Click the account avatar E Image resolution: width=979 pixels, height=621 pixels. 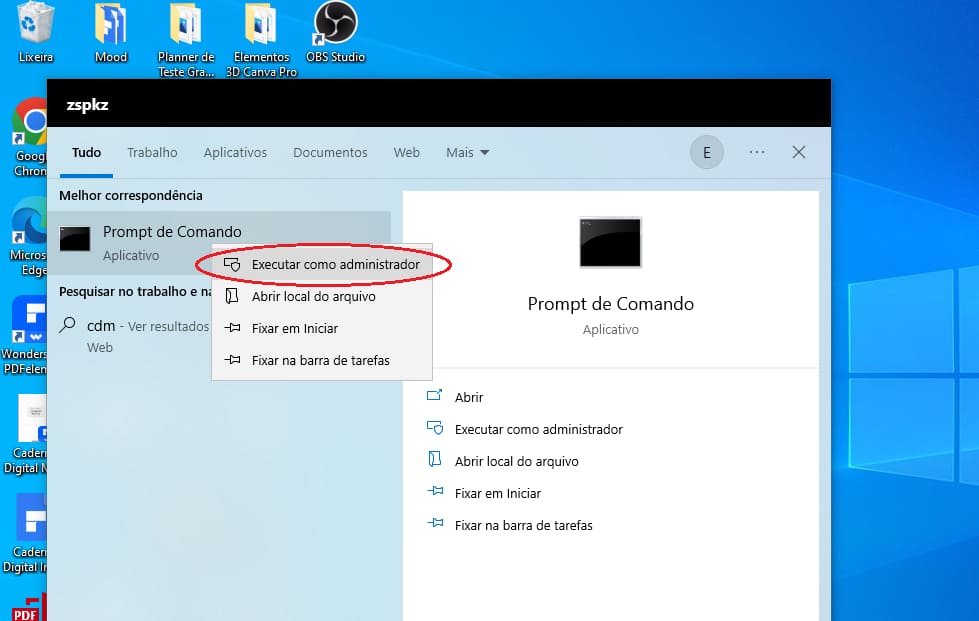[x=707, y=152]
